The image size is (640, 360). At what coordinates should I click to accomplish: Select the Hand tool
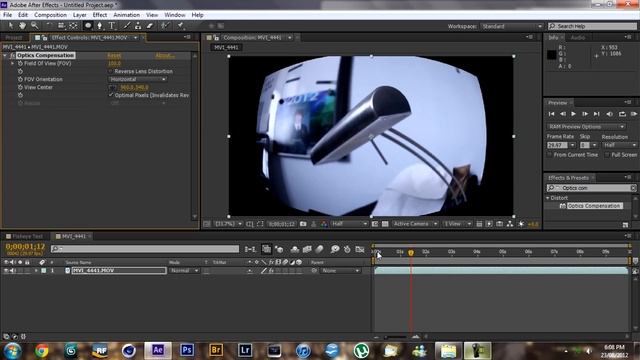22,26
